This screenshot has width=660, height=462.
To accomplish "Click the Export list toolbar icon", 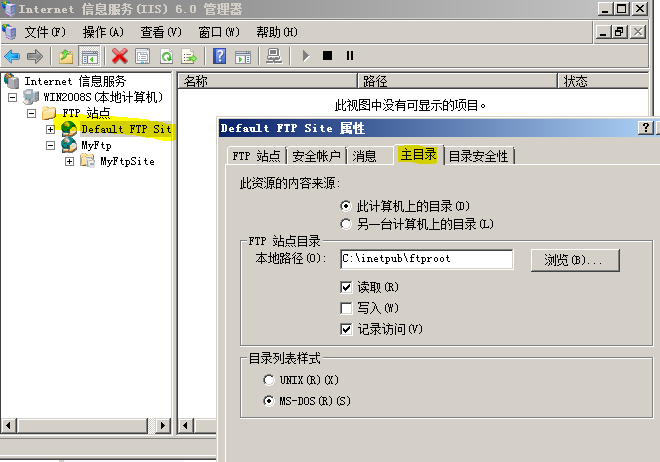I will (189, 56).
